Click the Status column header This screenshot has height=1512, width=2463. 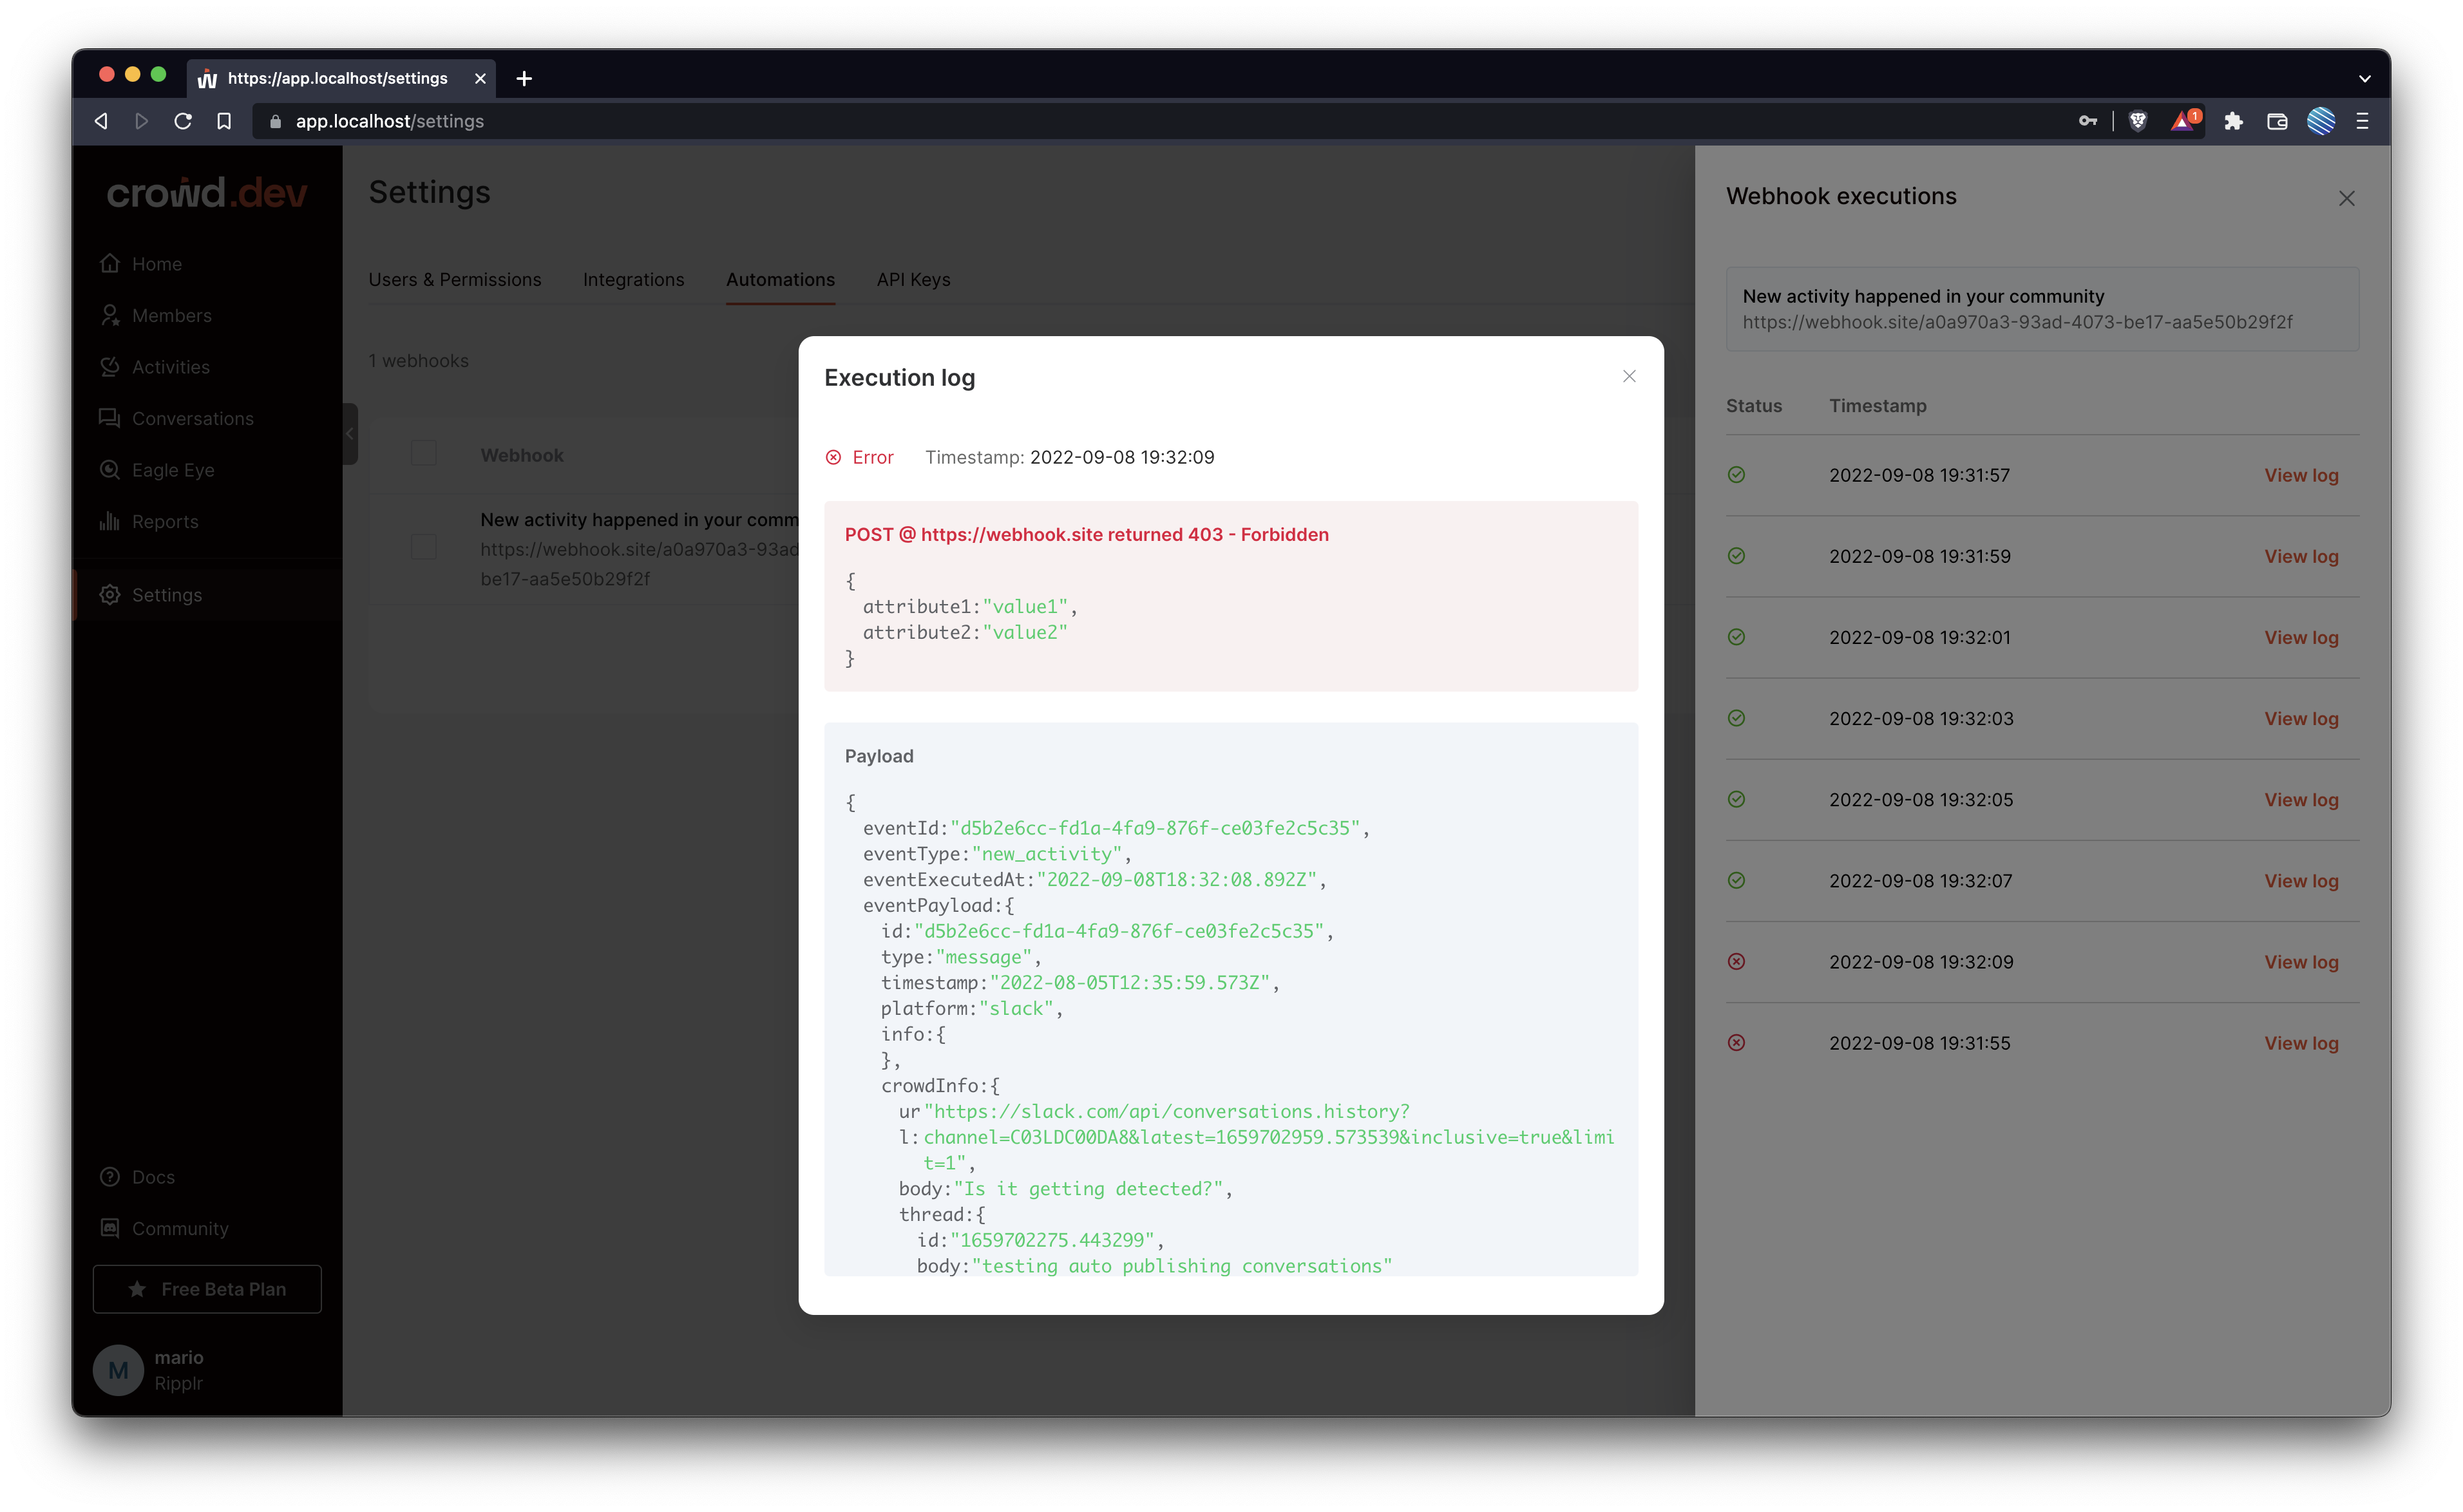tap(1753, 406)
